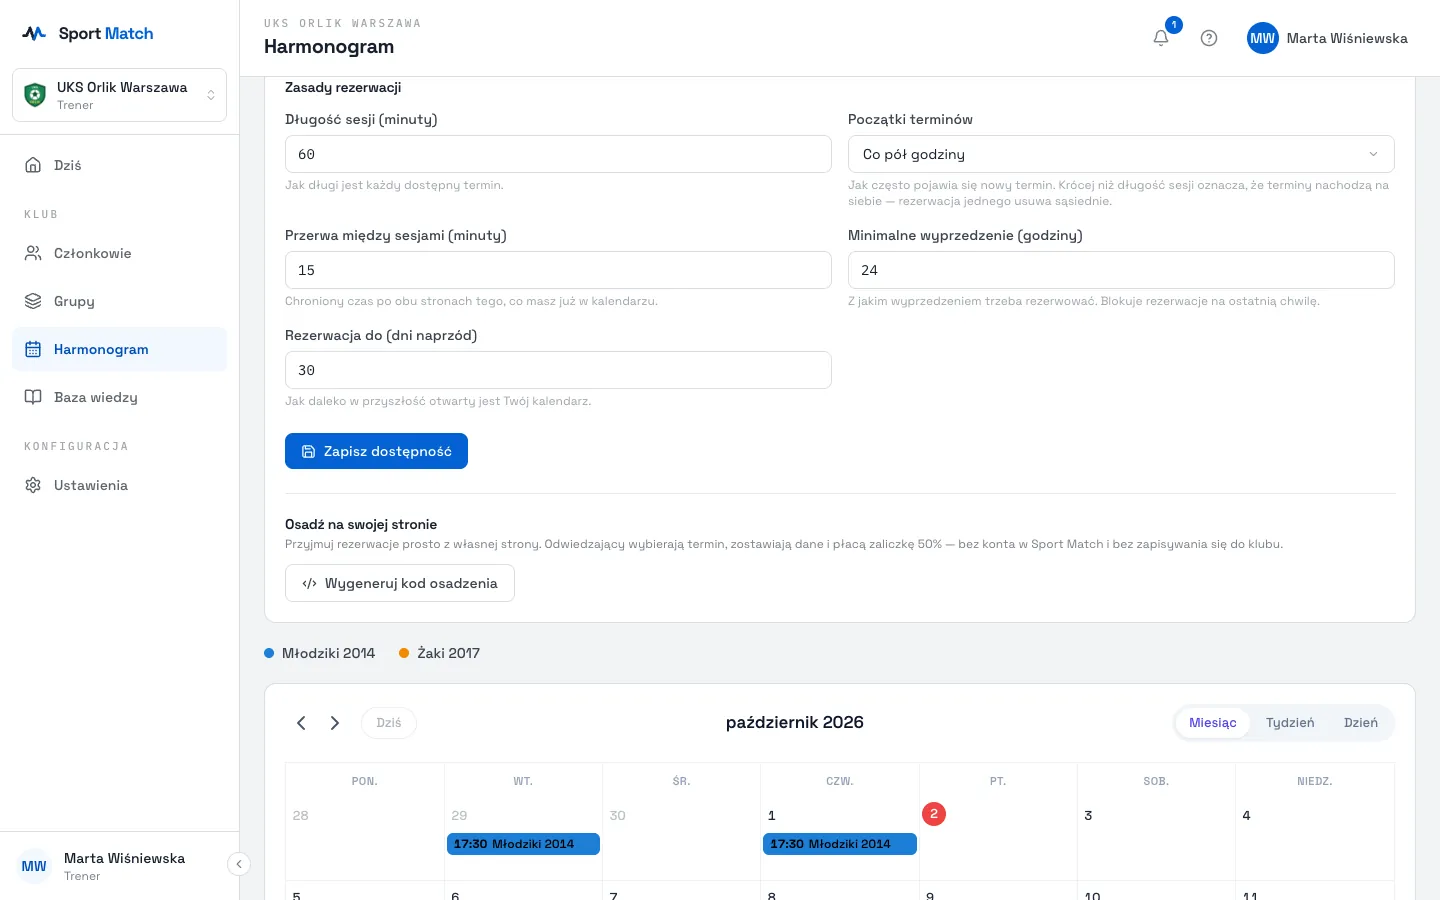Open the help question mark icon
This screenshot has width=1440, height=900.
tap(1209, 38)
